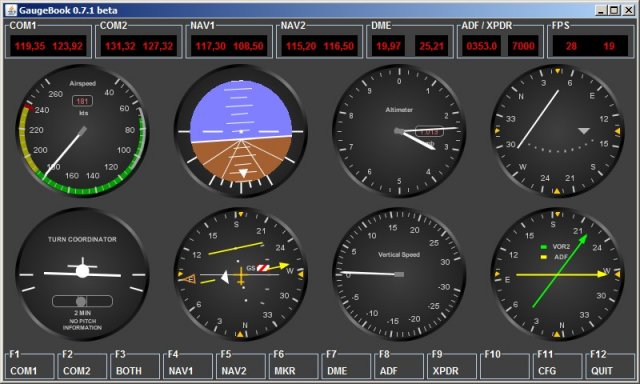Click COM2 active frequency 131,32

[120, 46]
